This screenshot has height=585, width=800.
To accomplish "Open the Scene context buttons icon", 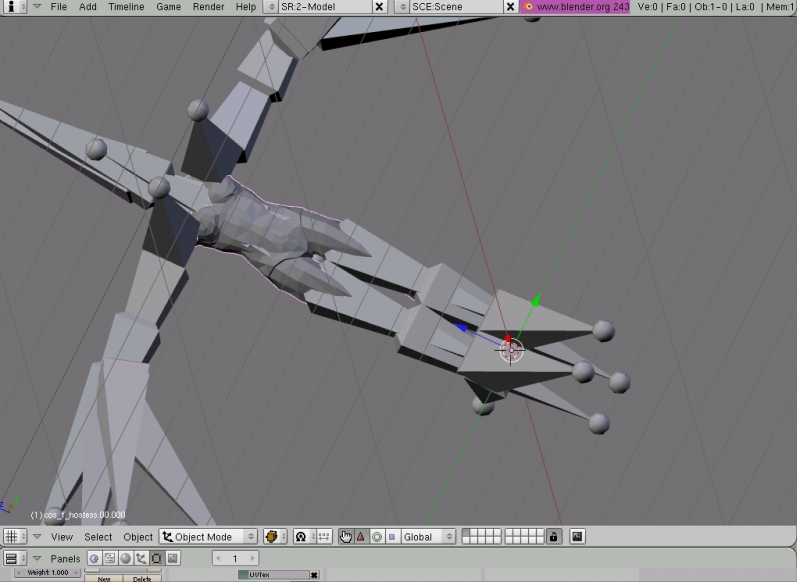I will pos(172,558).
